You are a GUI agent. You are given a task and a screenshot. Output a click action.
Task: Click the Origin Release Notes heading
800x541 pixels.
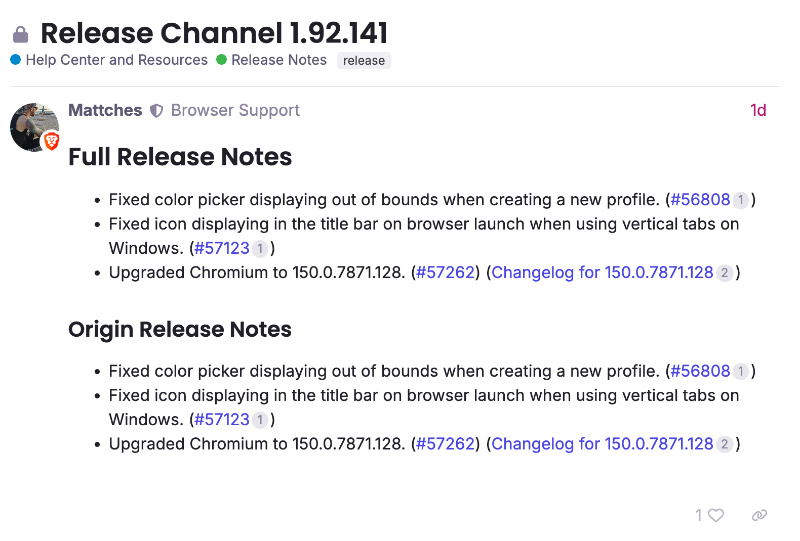[180, 329]
